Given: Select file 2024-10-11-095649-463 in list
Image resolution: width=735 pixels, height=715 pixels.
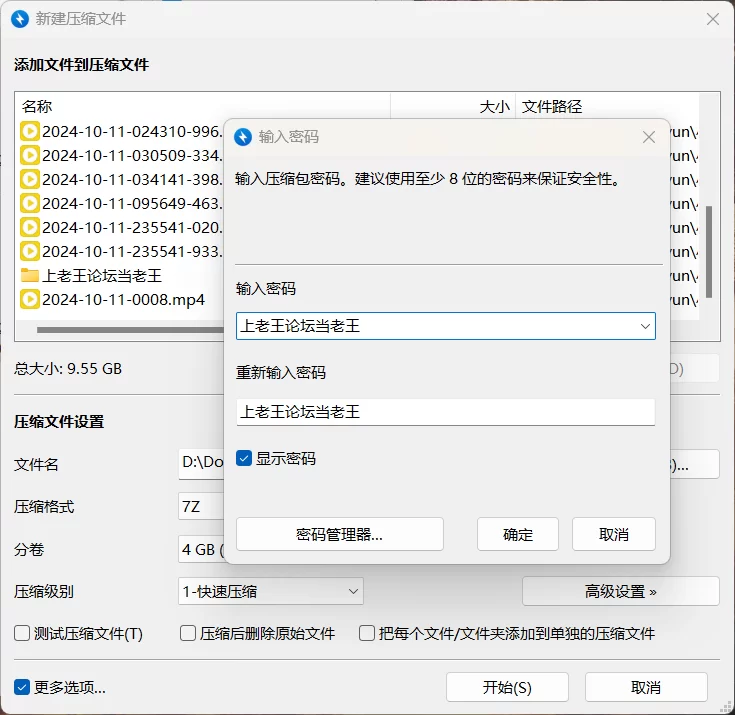Looking at the screenshot, I should pyautogui.click(x=132, y=203).
